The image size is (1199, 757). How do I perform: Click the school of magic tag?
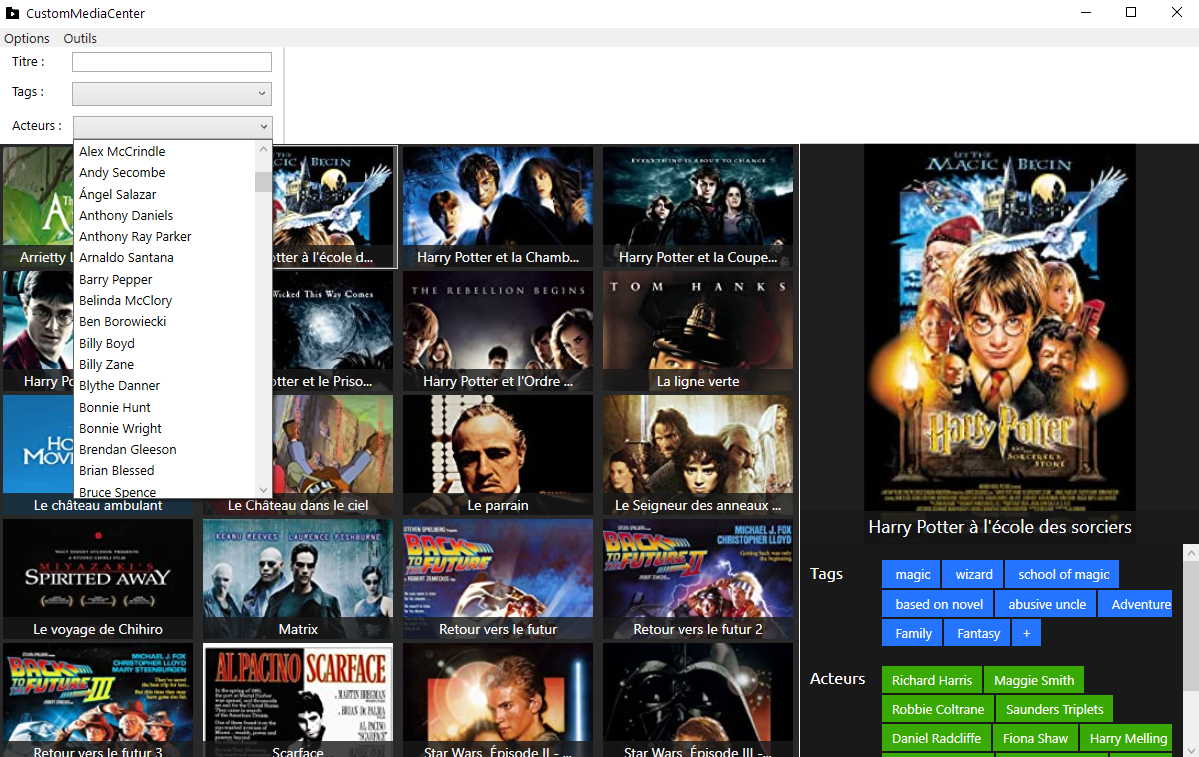coord(1064,574)
